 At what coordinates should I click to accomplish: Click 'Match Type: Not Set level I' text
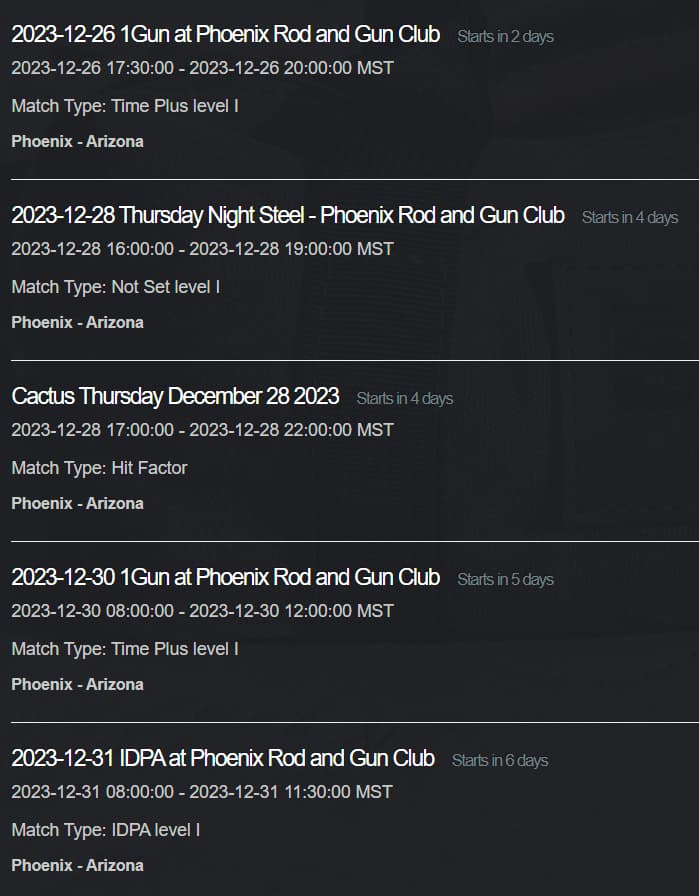point(115,287)
